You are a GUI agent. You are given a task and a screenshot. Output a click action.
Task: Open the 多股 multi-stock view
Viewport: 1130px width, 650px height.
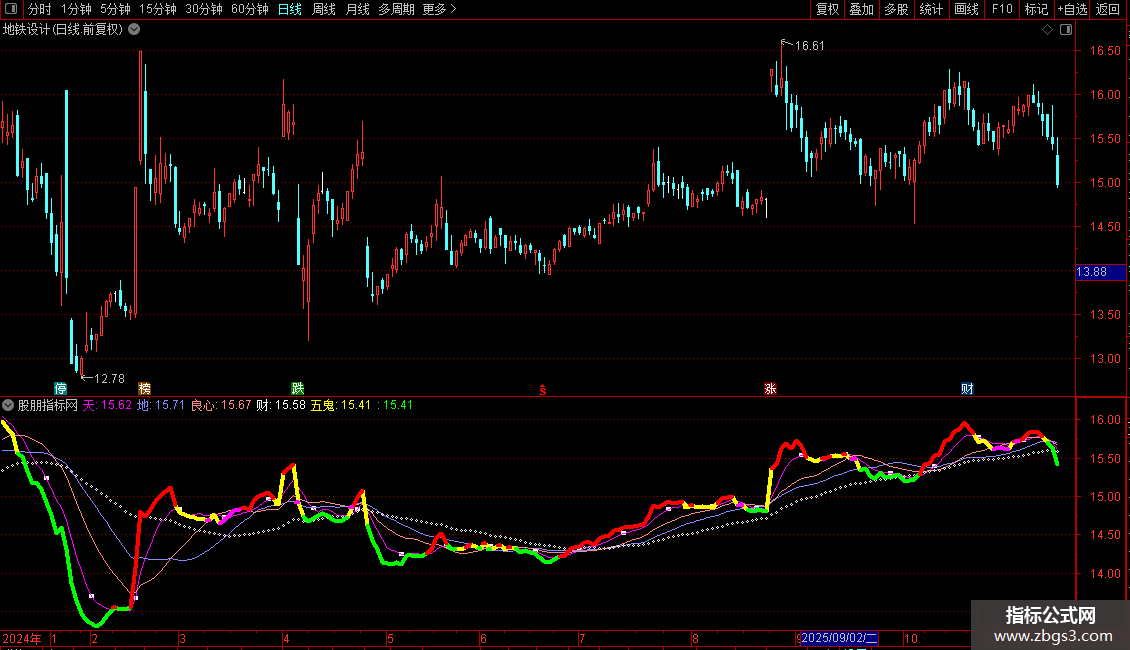click(x=896, y=9)
